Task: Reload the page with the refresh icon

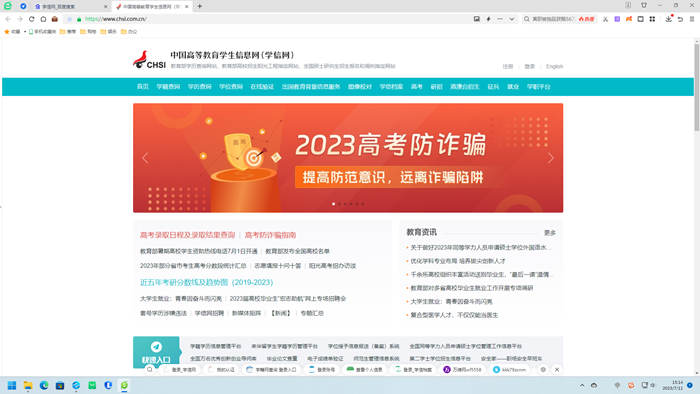Action: [31, 19]
